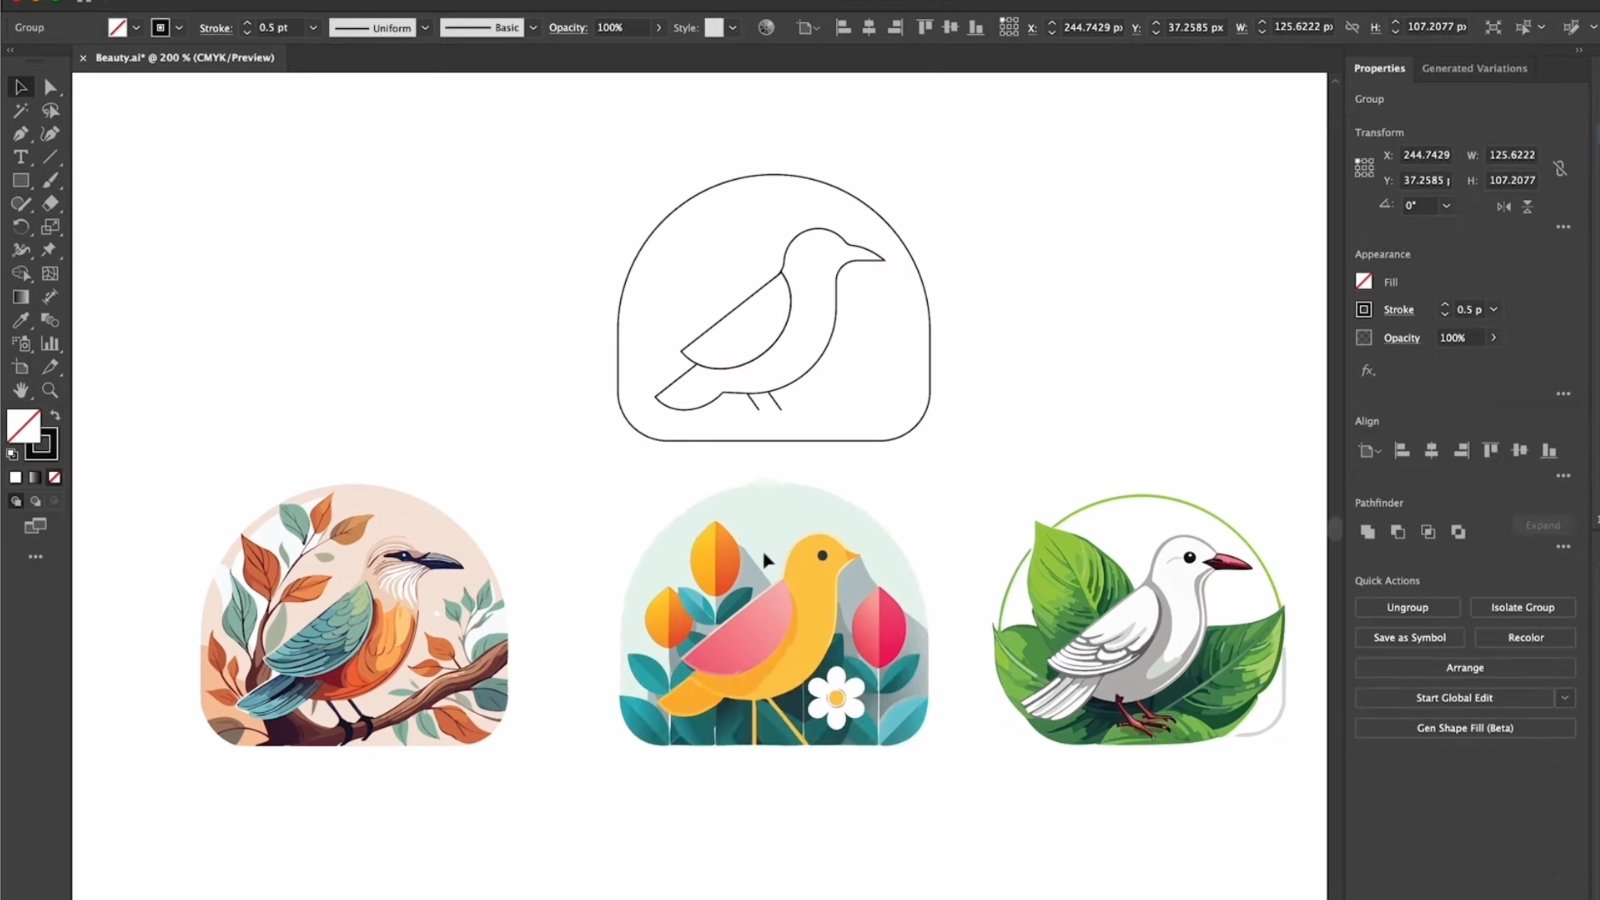Image resolution: width=1600 pixels, height=900 pixels.
Task: Pick the Eyedropper tool
Action: [x=20, y=318]
